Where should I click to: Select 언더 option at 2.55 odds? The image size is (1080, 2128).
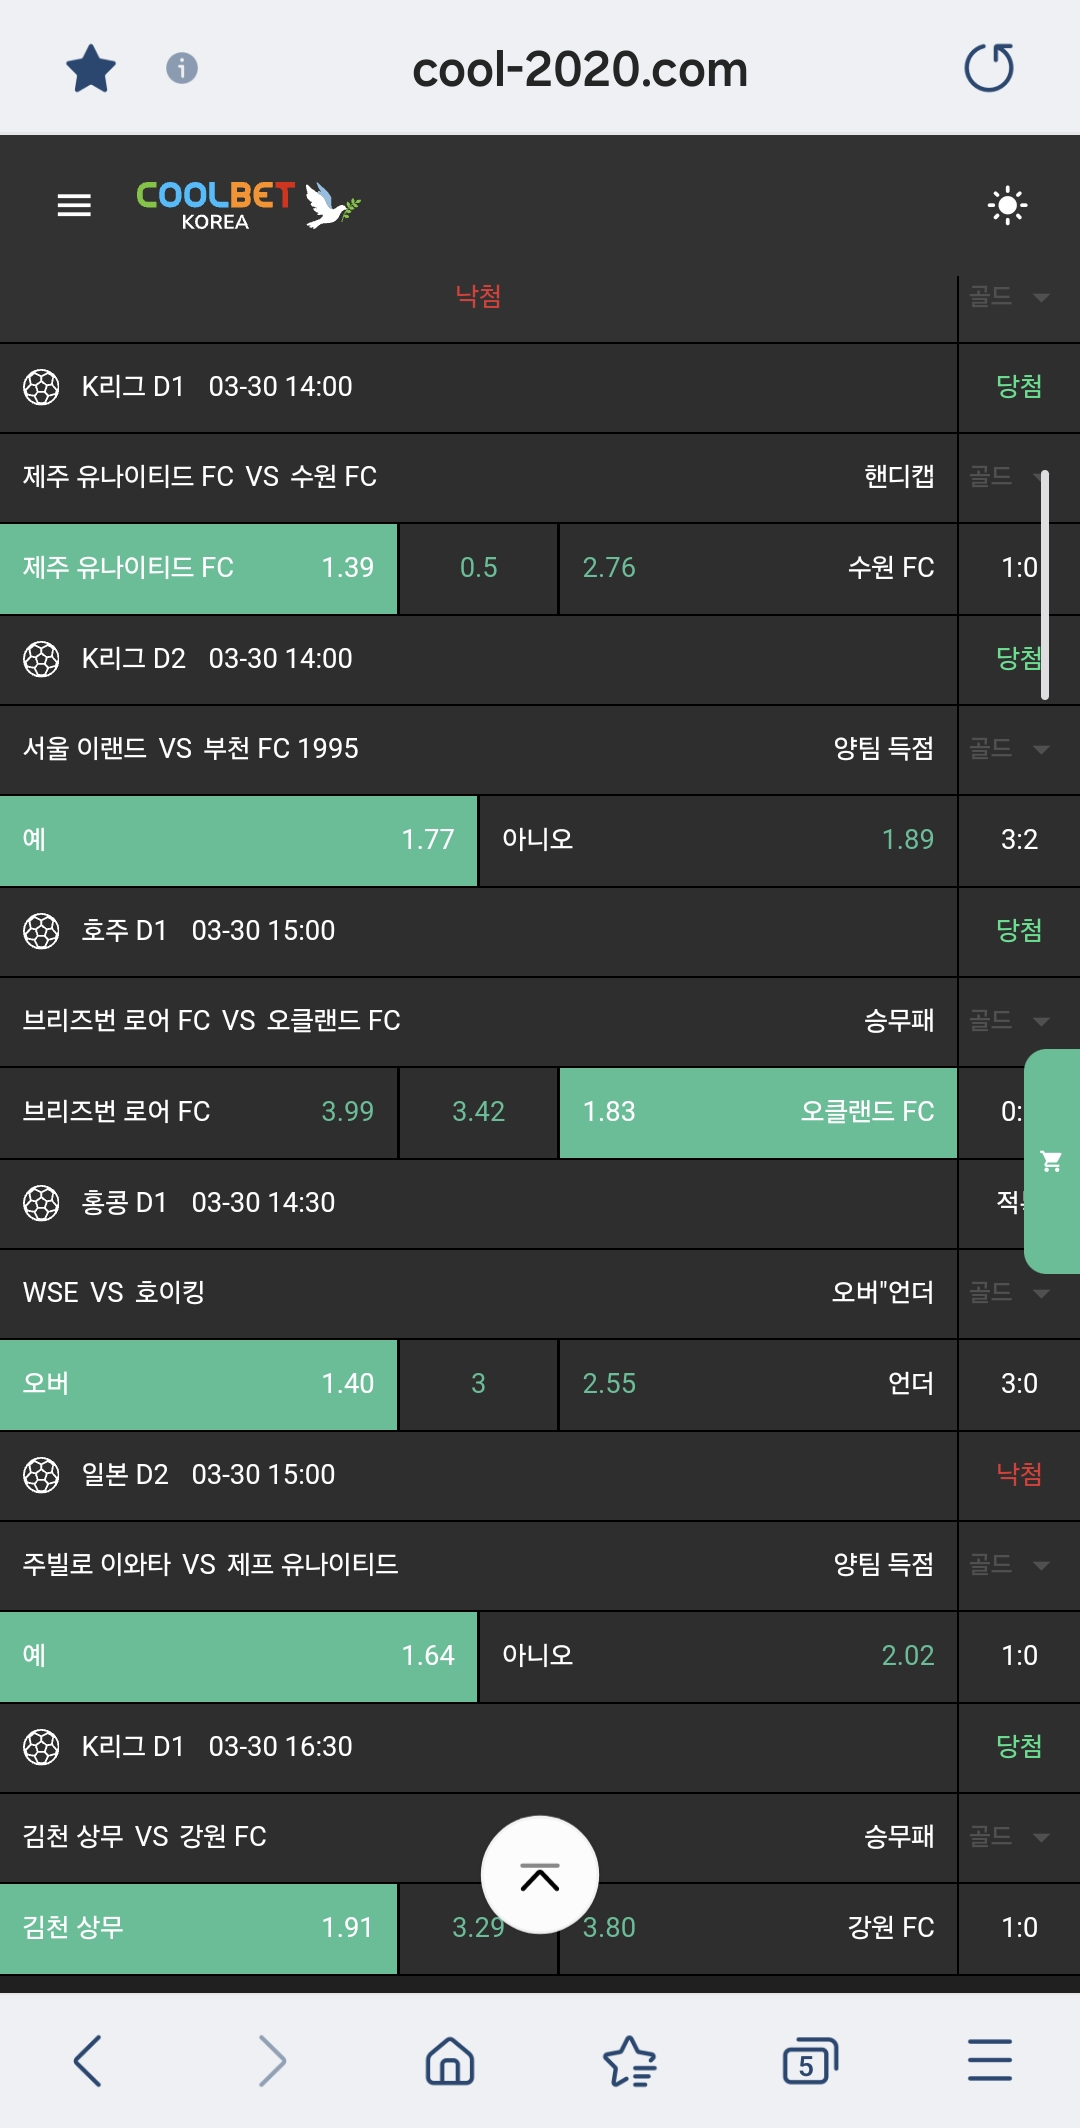(757, 1384)
